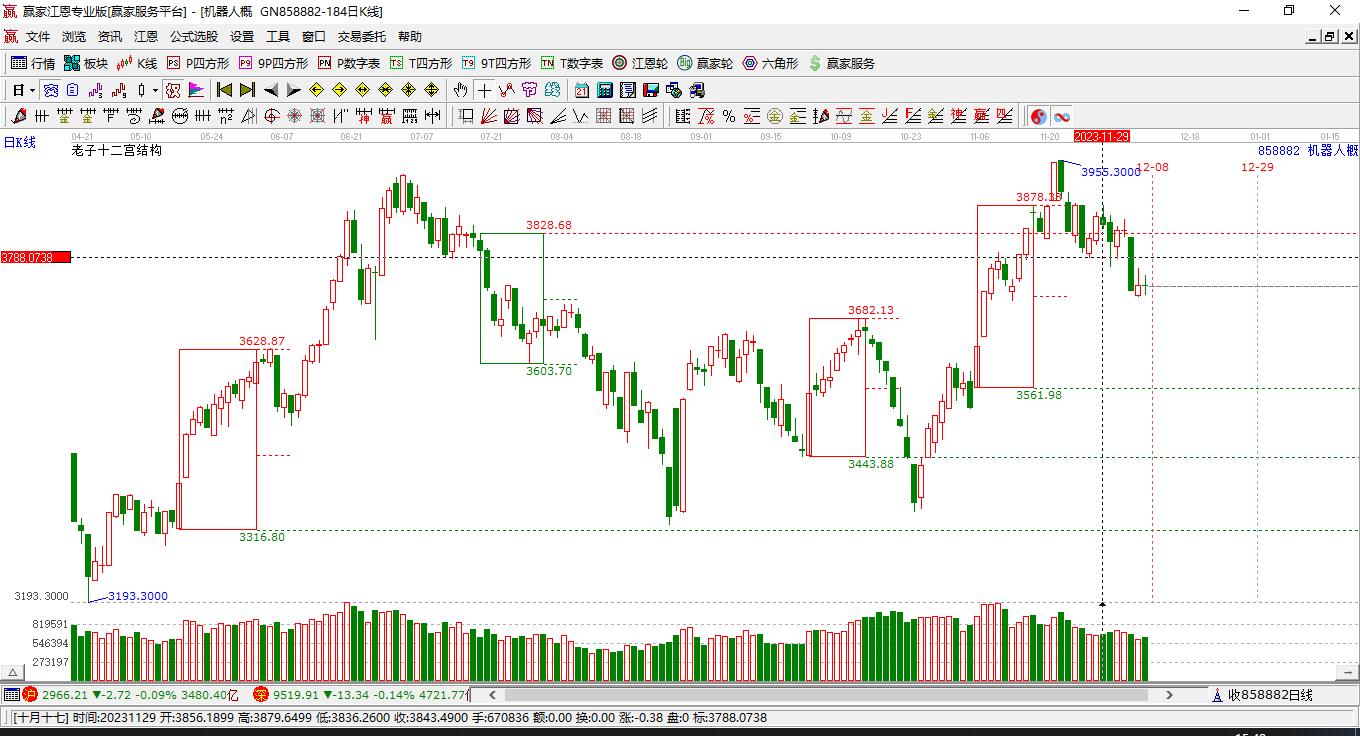Click the 老子十二宫结构 indicator label

[116, 151]
